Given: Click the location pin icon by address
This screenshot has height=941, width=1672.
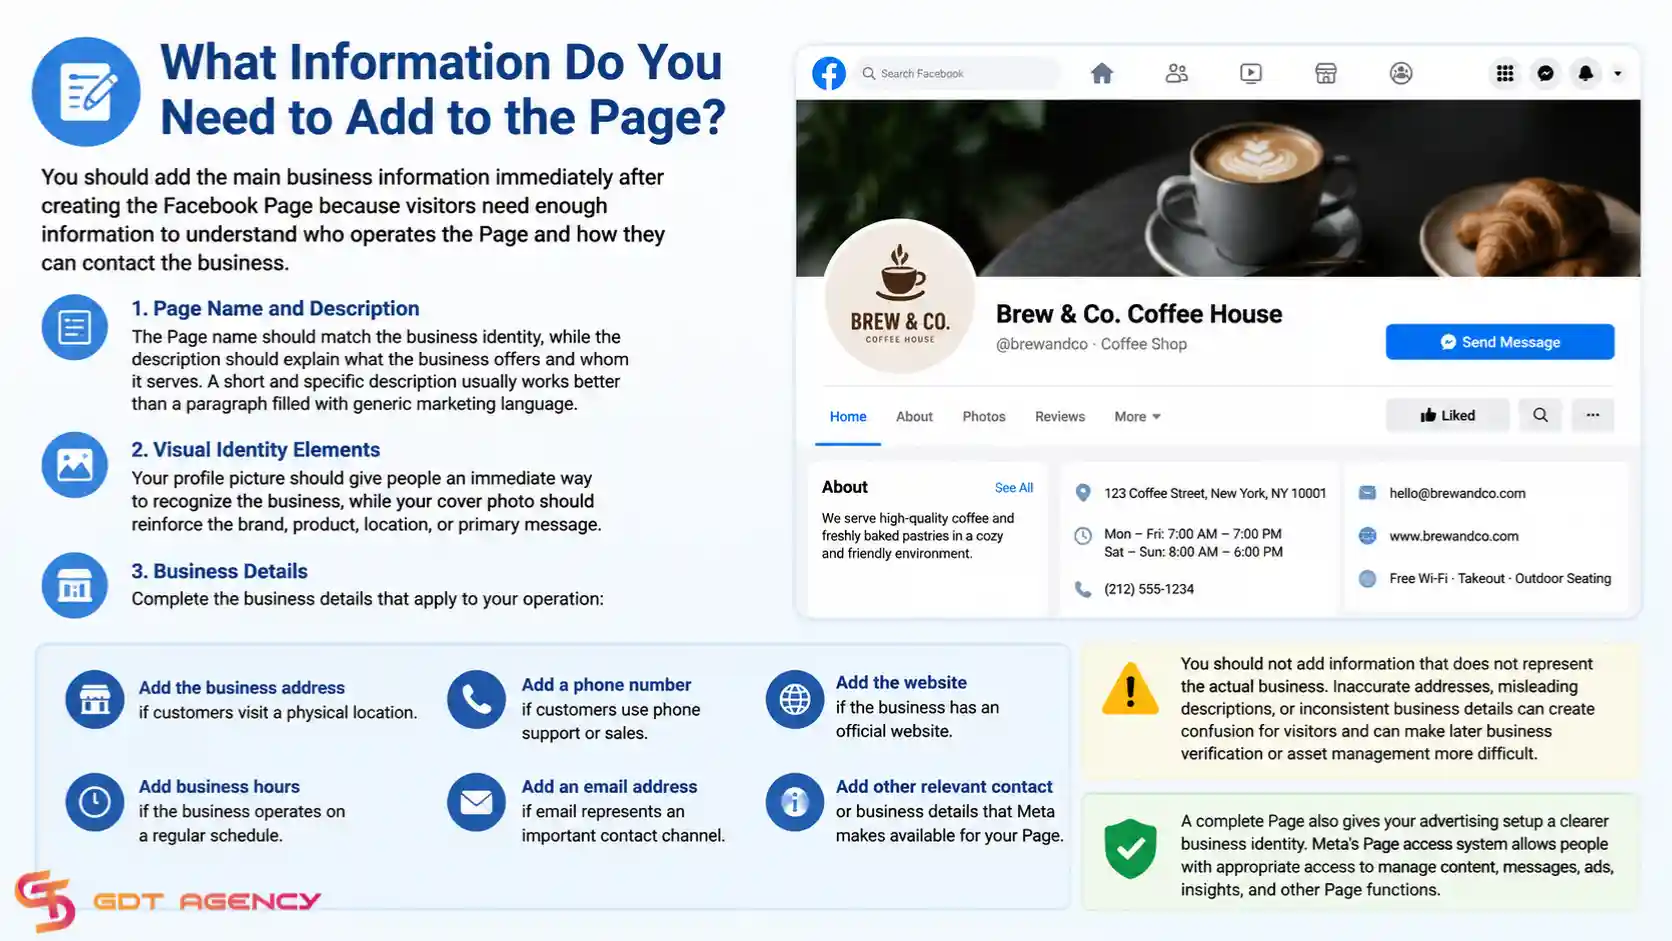Looking at the screenshot, I should (x=1082, y=493).
